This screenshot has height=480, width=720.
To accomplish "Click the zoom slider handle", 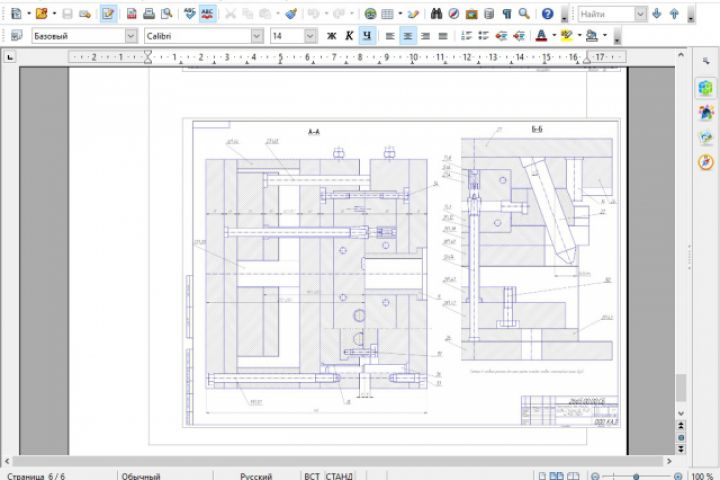I will 636,477.
